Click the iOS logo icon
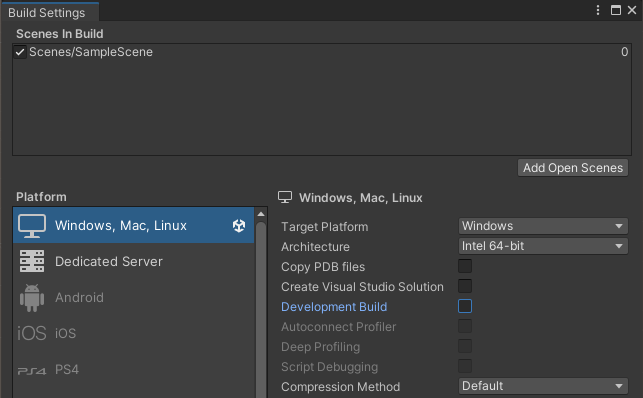 point(32,333)
